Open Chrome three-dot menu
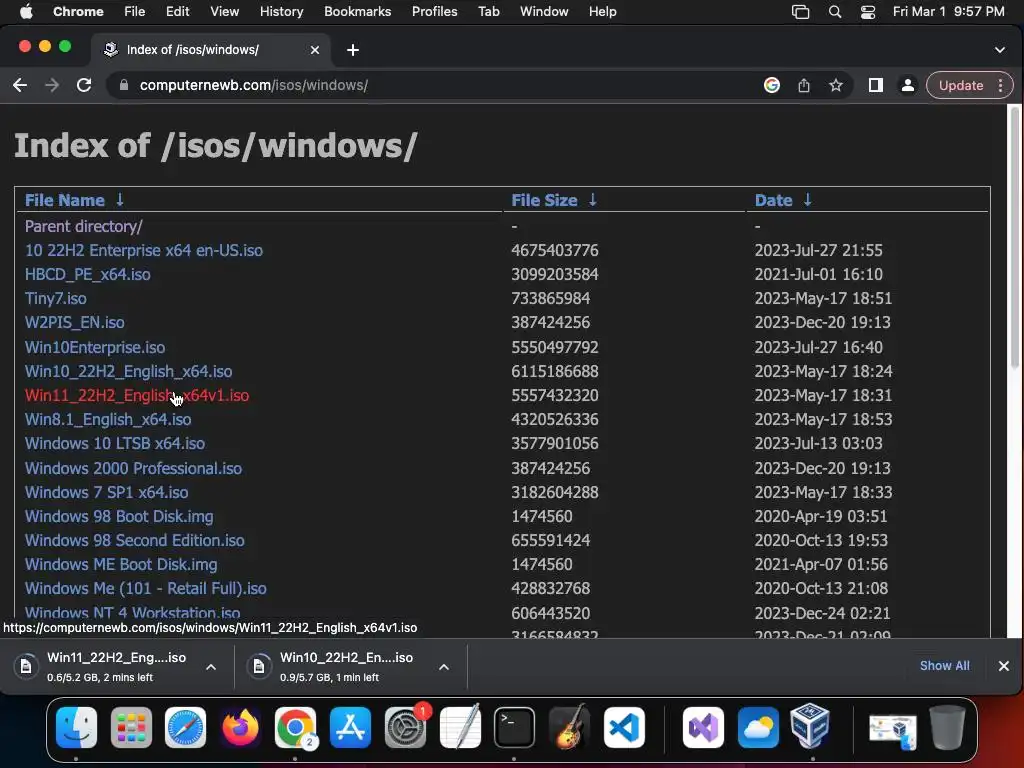 1000,86
